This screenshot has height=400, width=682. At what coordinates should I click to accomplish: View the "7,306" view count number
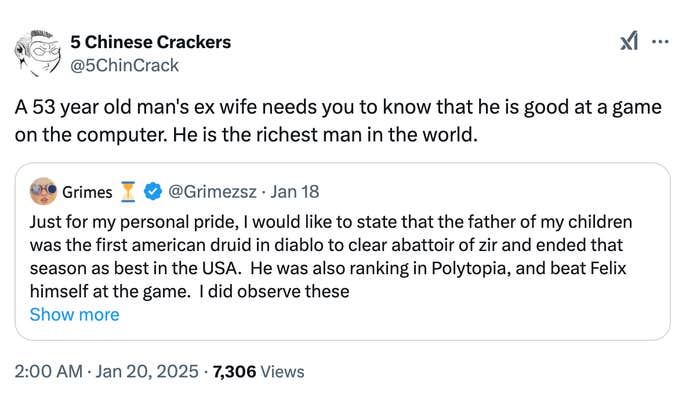[x=236, y=372]
